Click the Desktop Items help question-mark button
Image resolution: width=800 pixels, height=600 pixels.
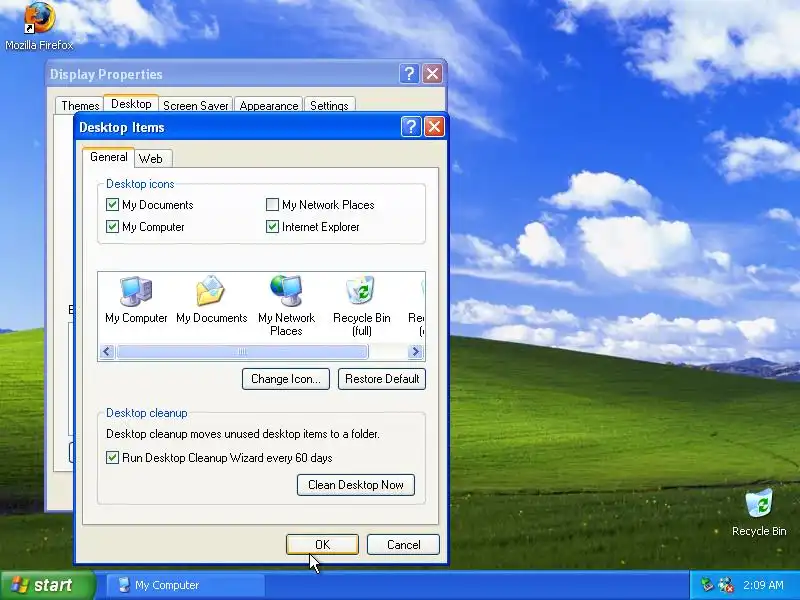411,127
